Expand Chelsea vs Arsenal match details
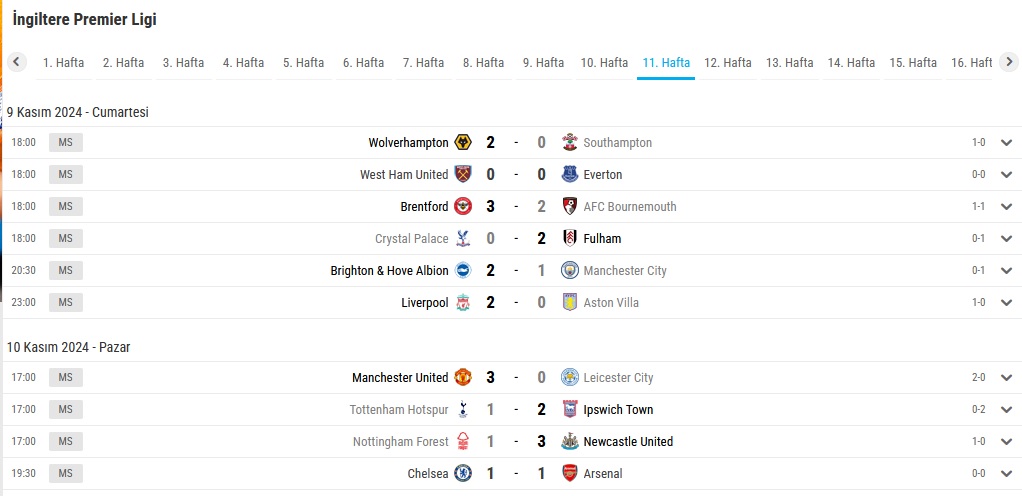The height and width of the screenshot is (496, 1022). pos(1006,474)
